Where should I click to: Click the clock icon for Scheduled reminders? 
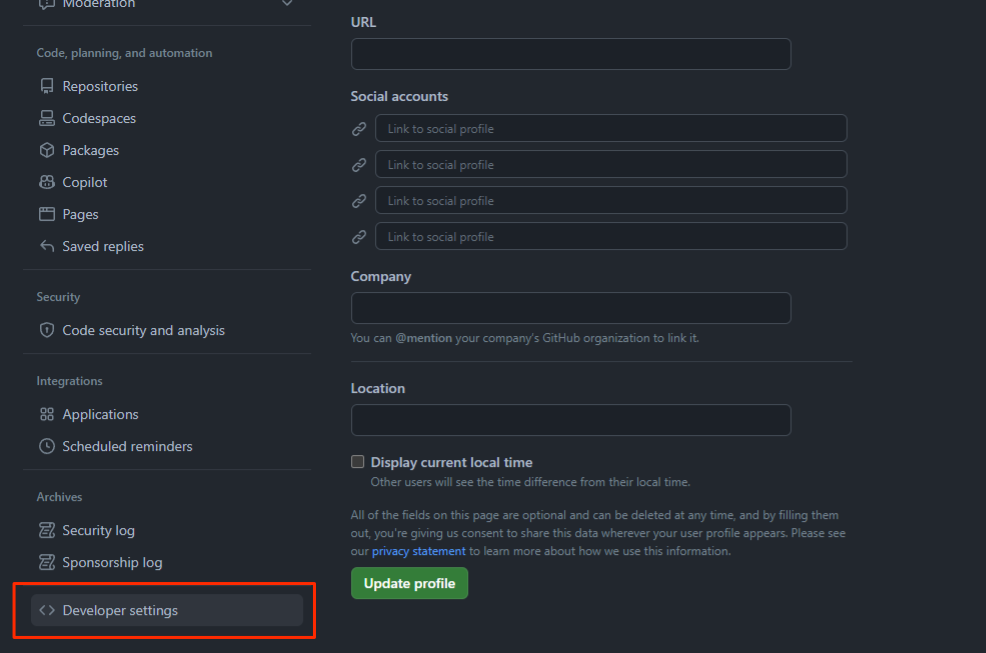click(x=47, y=446)
